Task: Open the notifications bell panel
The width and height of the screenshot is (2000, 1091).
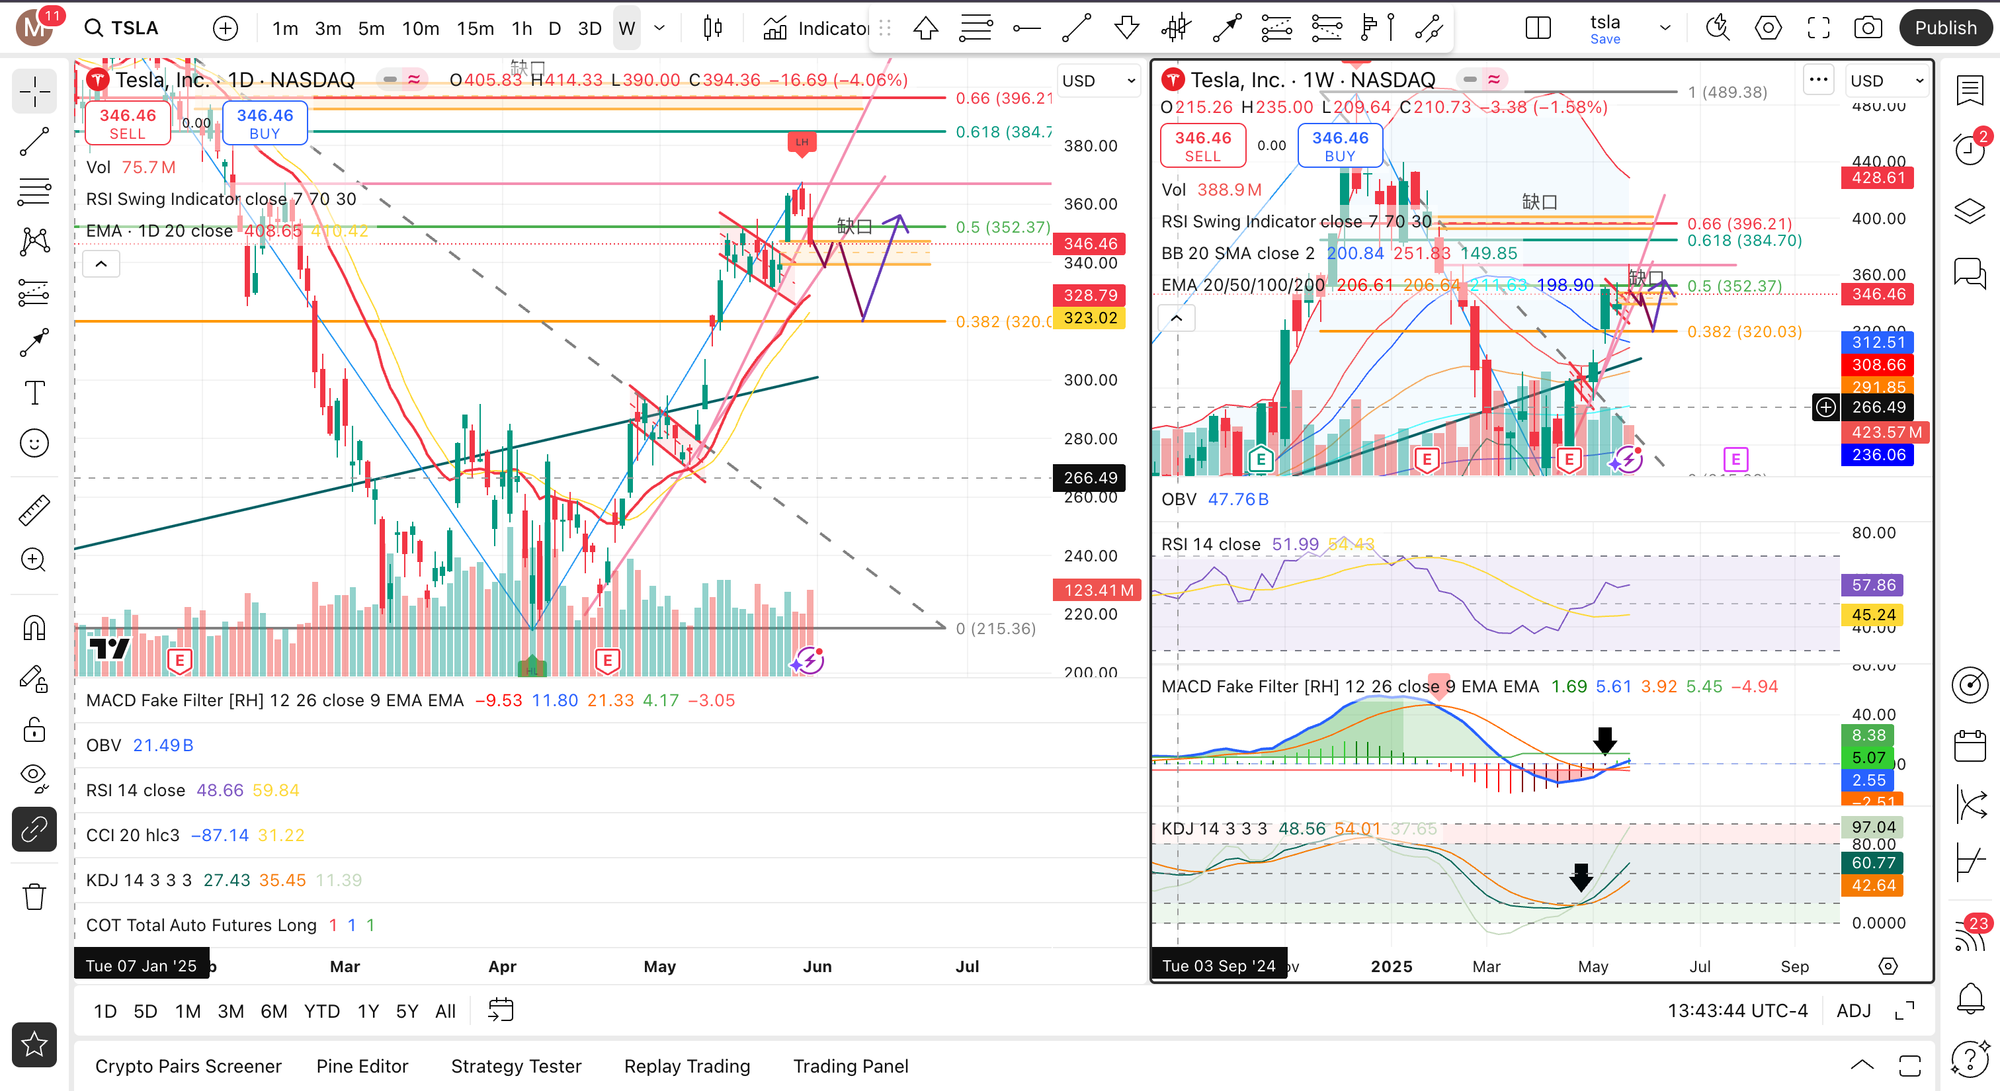Action: pyautogui.click(x=1970, y=997)
